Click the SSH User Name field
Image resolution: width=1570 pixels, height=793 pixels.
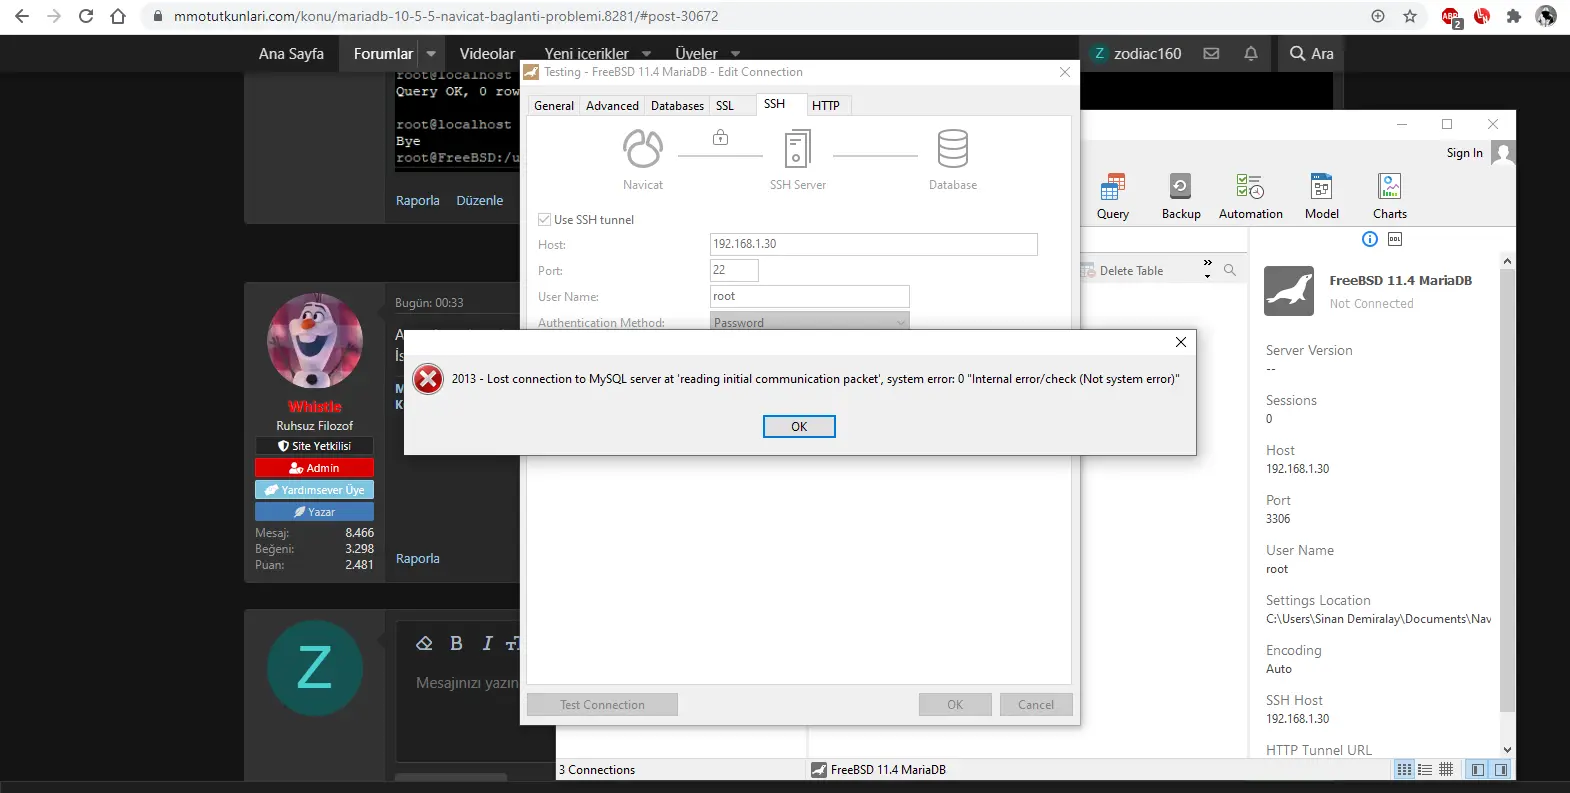coord(809,296)
